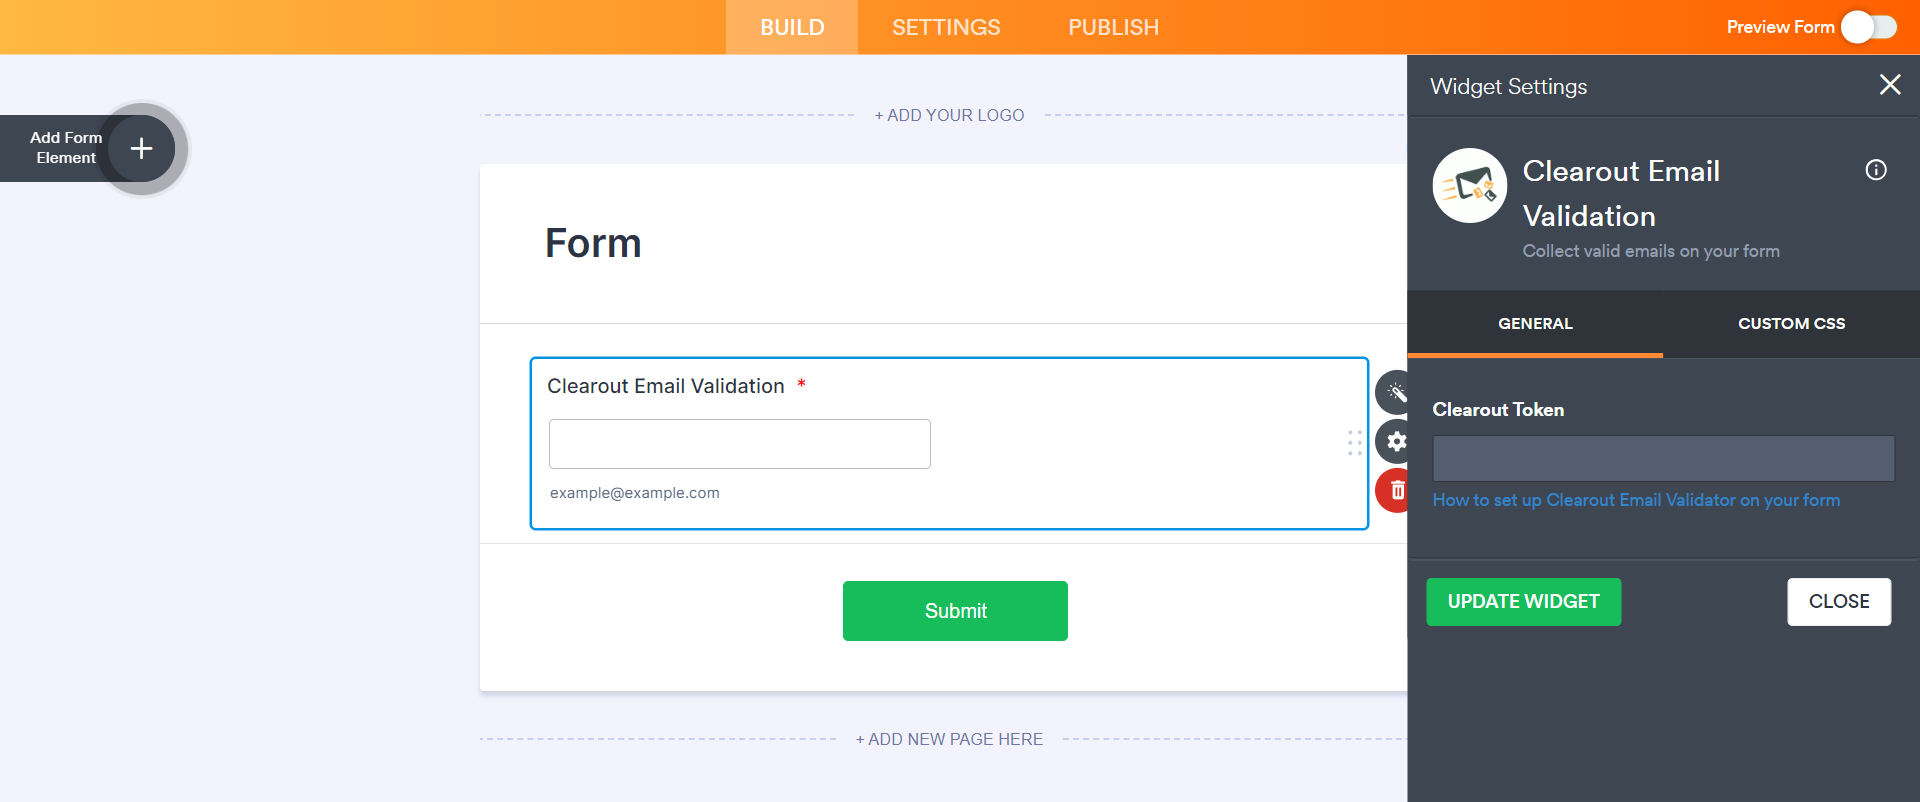Focus the Clearout Token input field
This screenshot has height=802, width=1920.
(x=1663, y=459)
